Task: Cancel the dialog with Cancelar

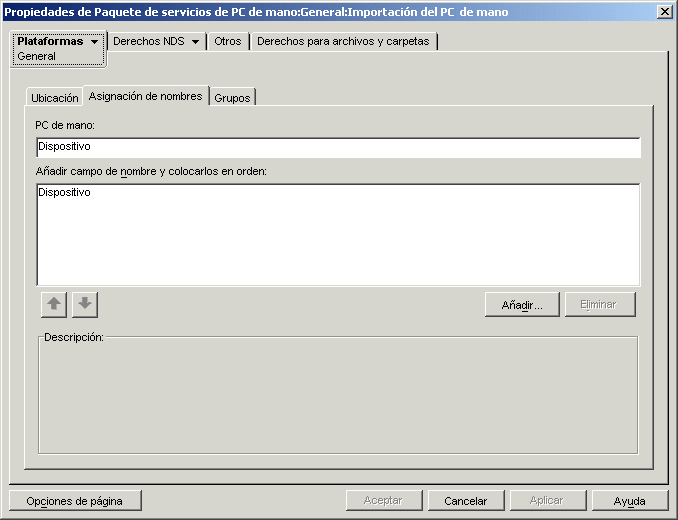Action: pyautogui.click(x=466, y=501)
